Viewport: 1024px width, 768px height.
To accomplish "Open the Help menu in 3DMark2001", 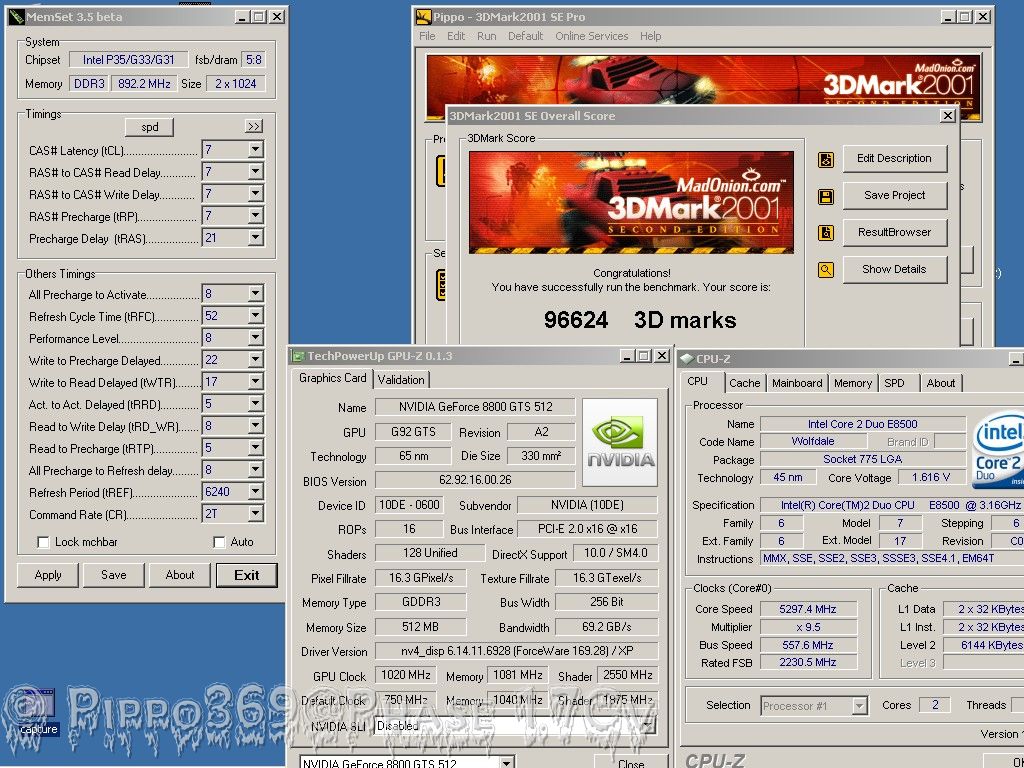I will coord(650,36).
